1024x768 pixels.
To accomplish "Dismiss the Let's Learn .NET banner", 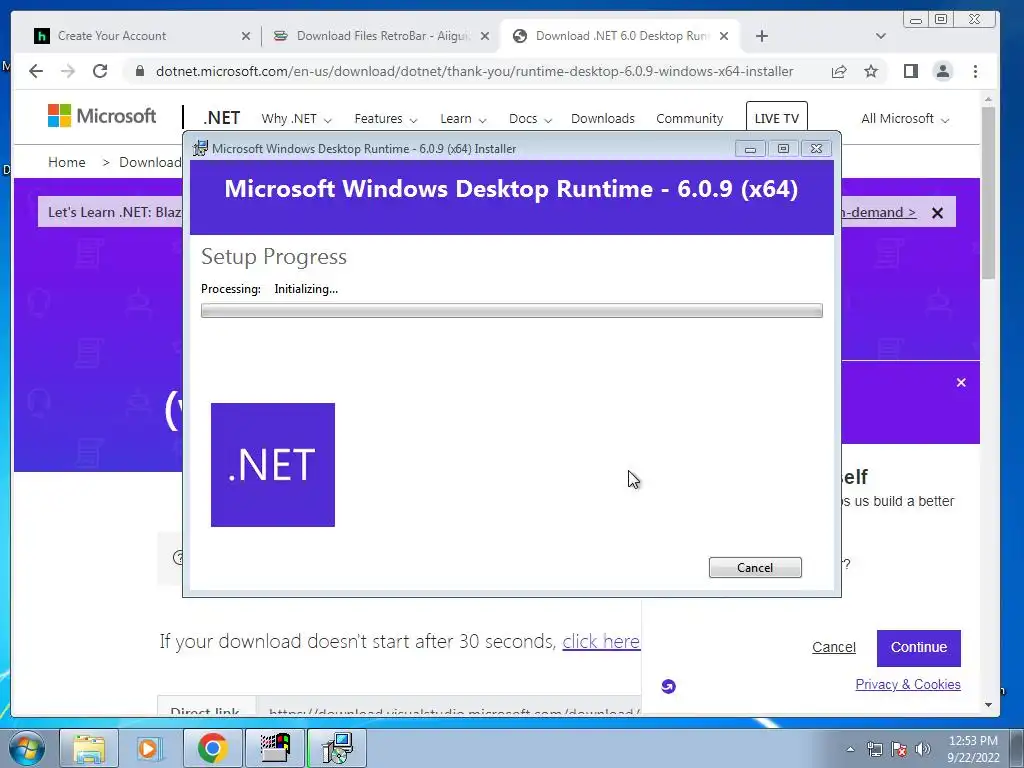I will point(937,213).
